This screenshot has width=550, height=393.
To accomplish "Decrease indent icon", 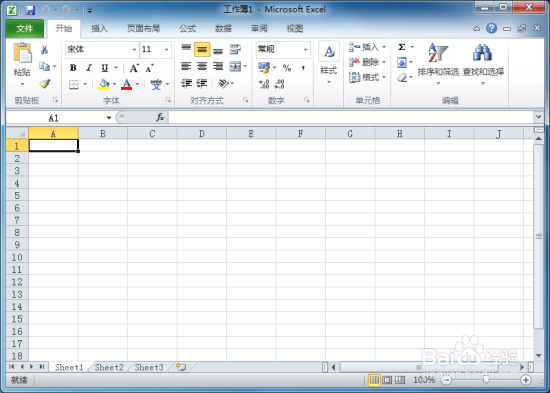I will pos(186,83).
